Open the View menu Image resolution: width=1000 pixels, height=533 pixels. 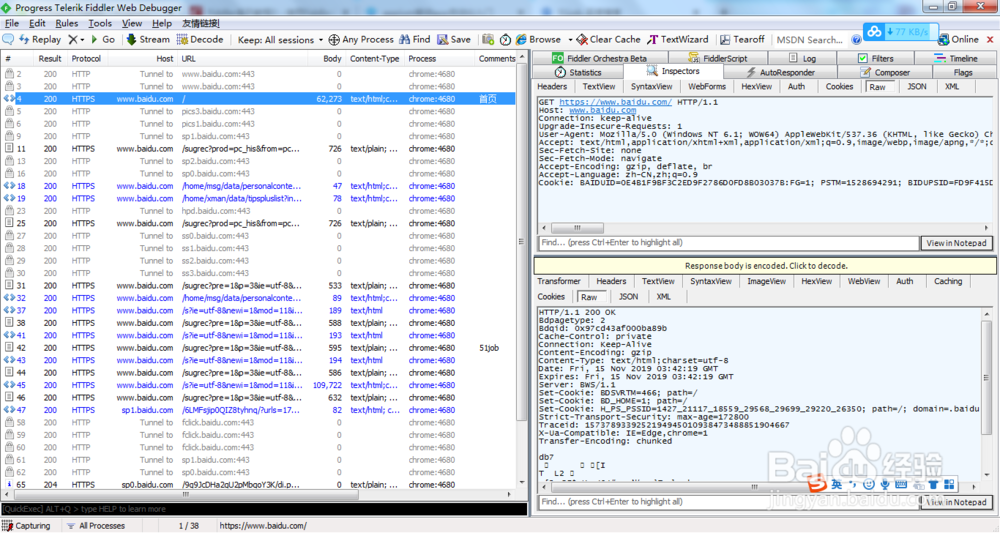click(x=132, y=23)
